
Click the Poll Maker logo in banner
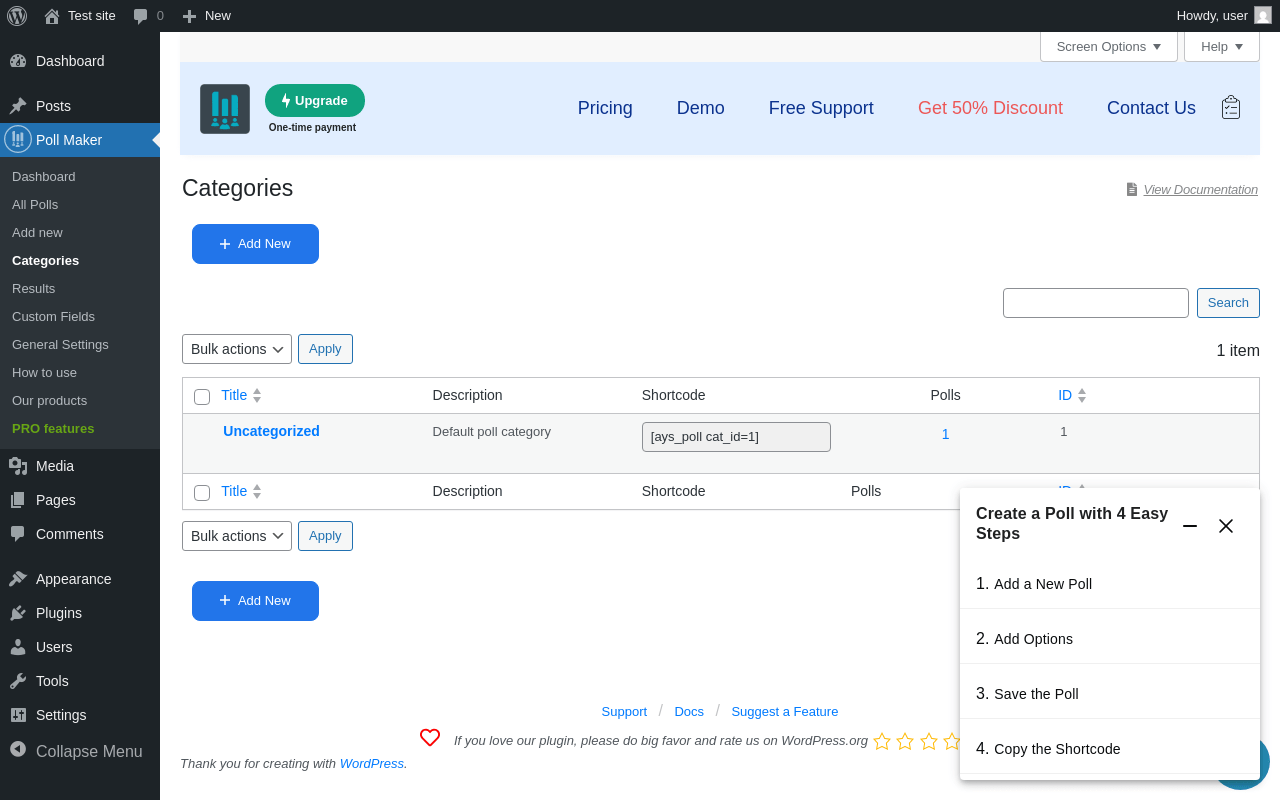tap(225, 109)
